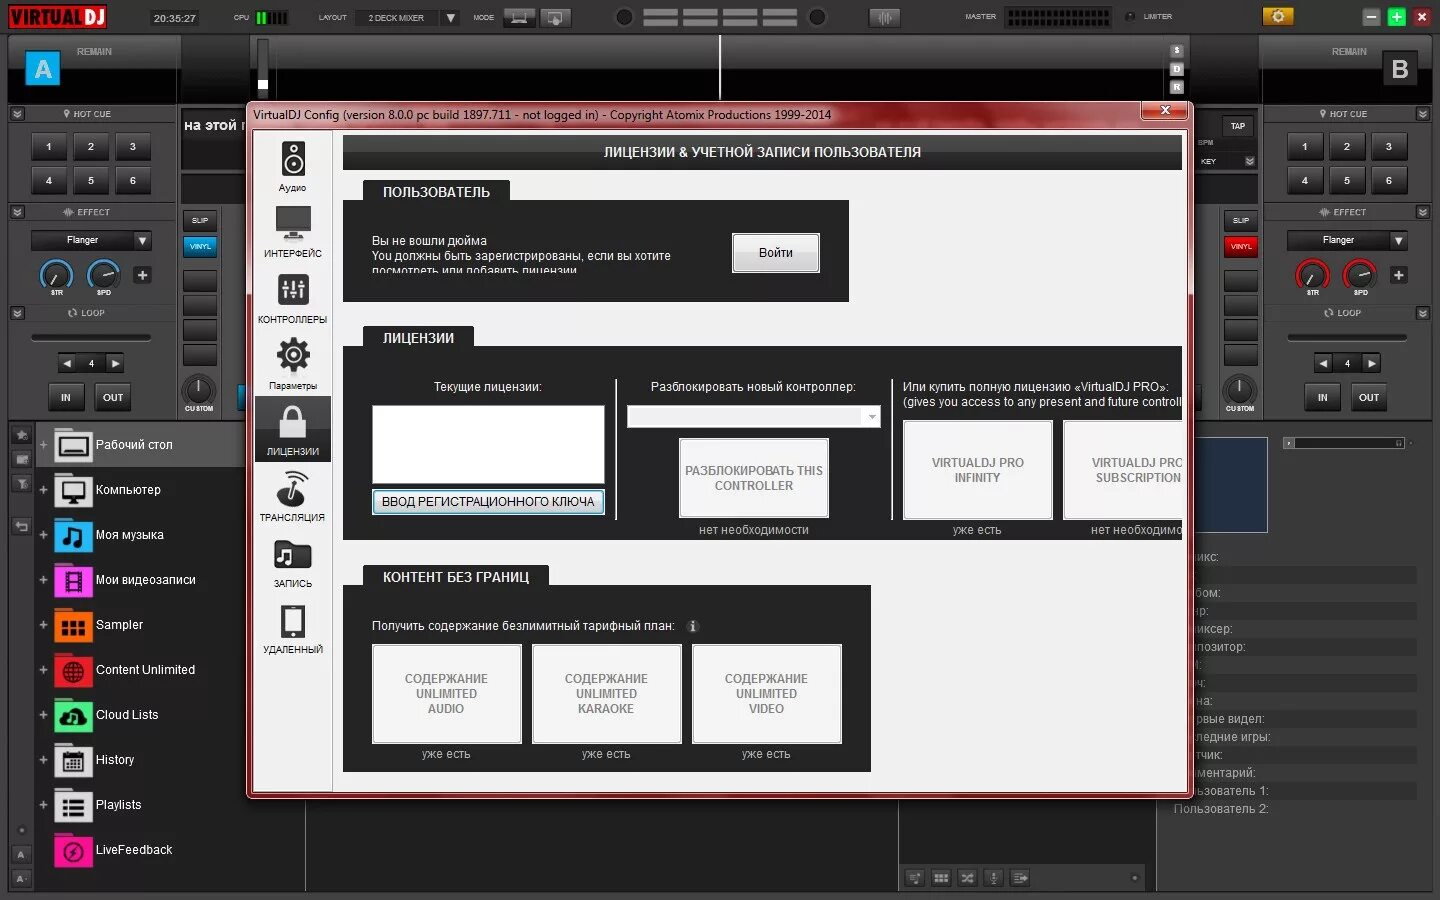Set deck A loop IN point
Viewport: 1440px width, 900px height.
click(x=66, y=398)
